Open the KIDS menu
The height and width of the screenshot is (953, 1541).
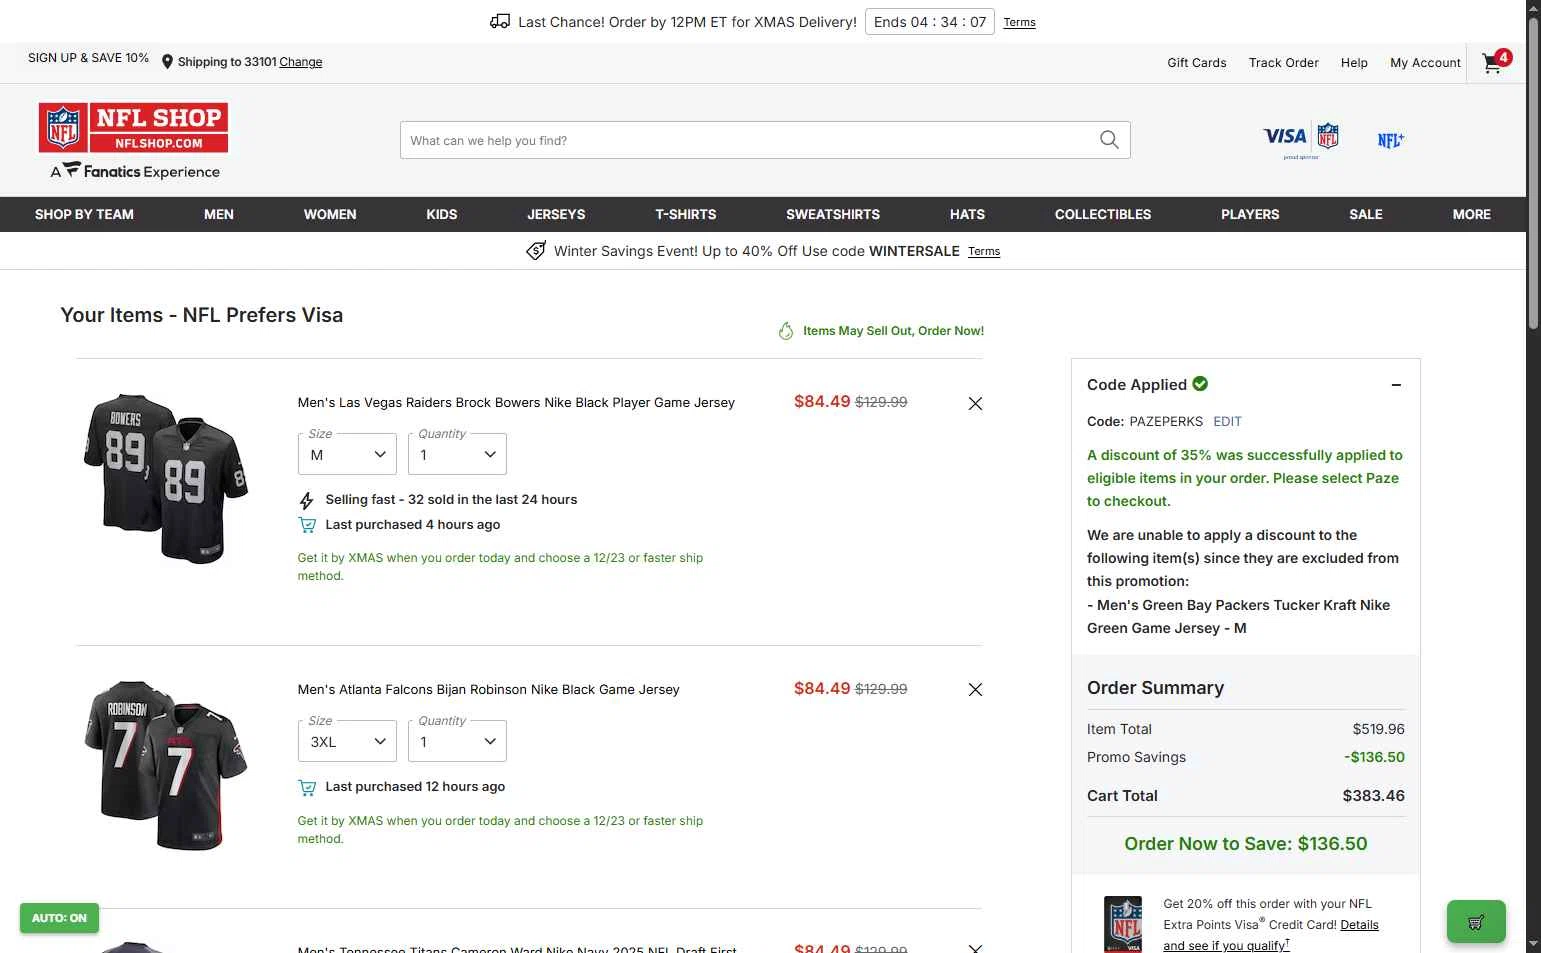click(x=442, y=214)
